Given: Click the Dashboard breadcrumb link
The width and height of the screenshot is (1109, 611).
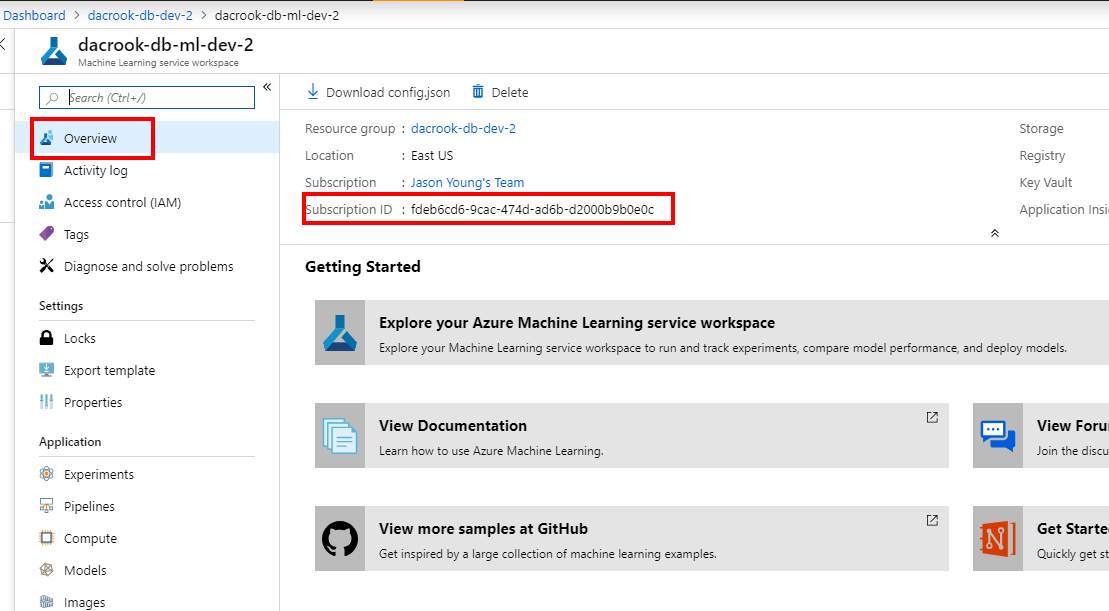Looking at the screenshot, I should (x=34, y=16).
